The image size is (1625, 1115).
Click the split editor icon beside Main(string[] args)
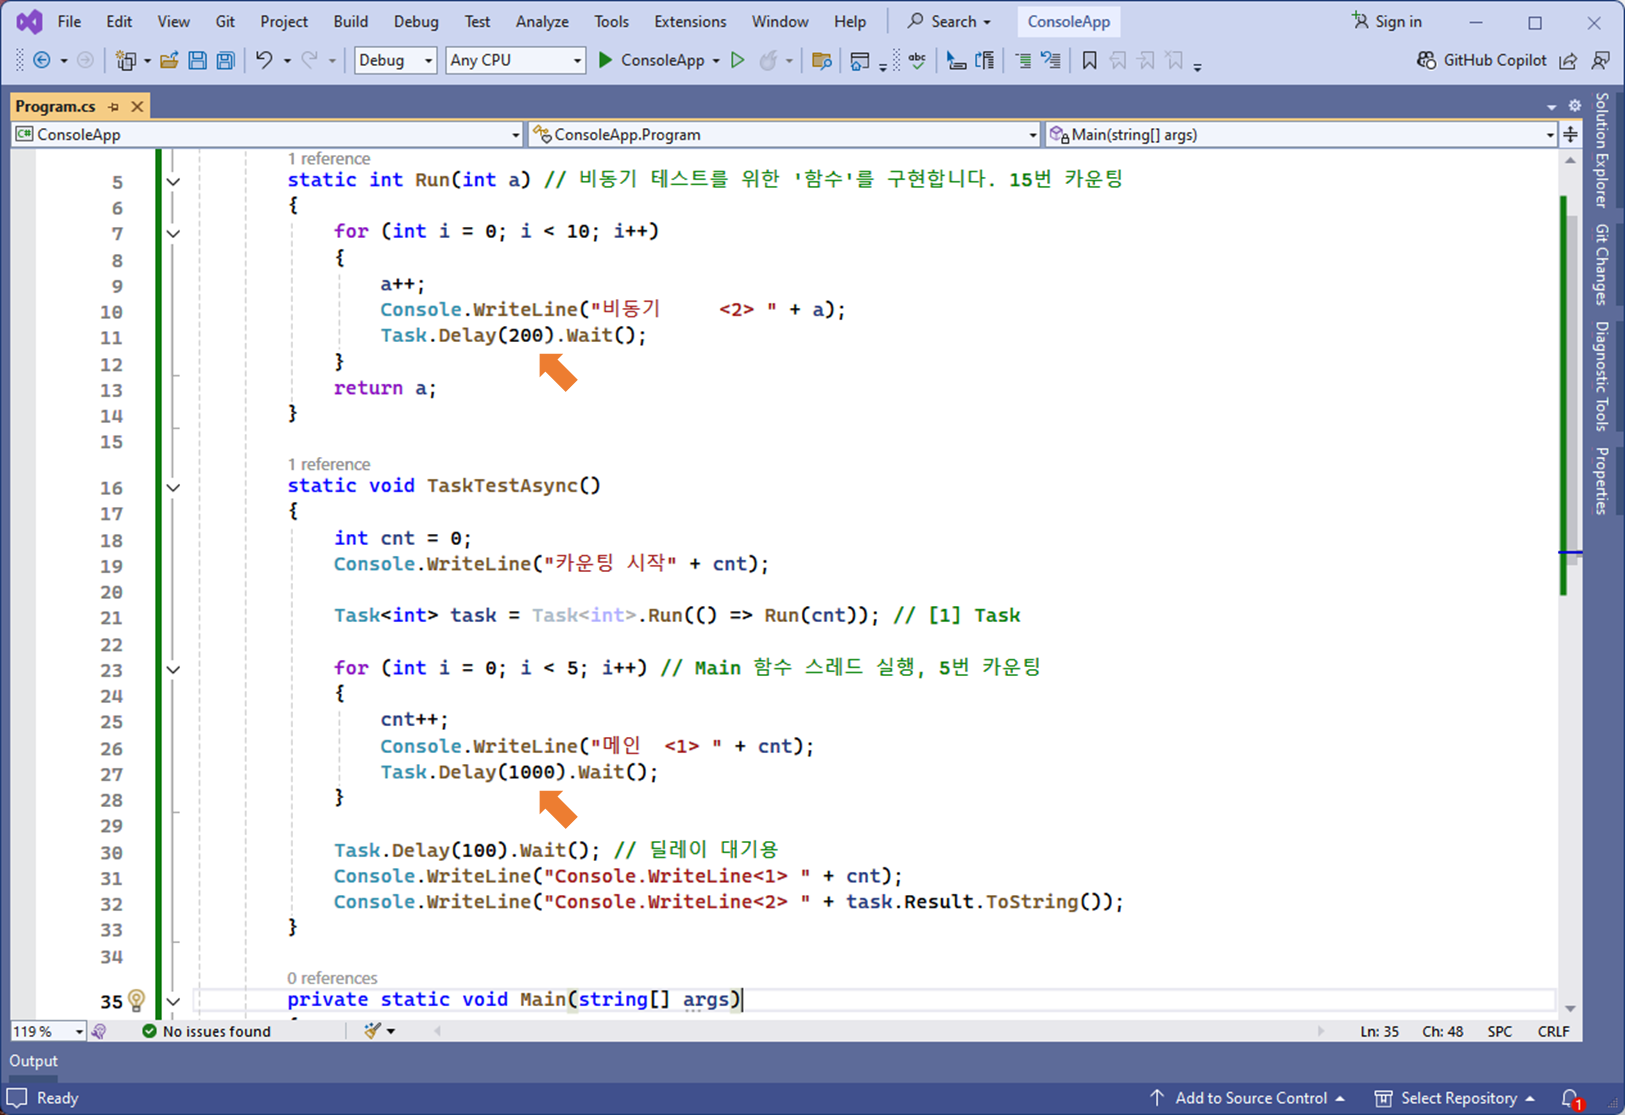(1571, 134)
